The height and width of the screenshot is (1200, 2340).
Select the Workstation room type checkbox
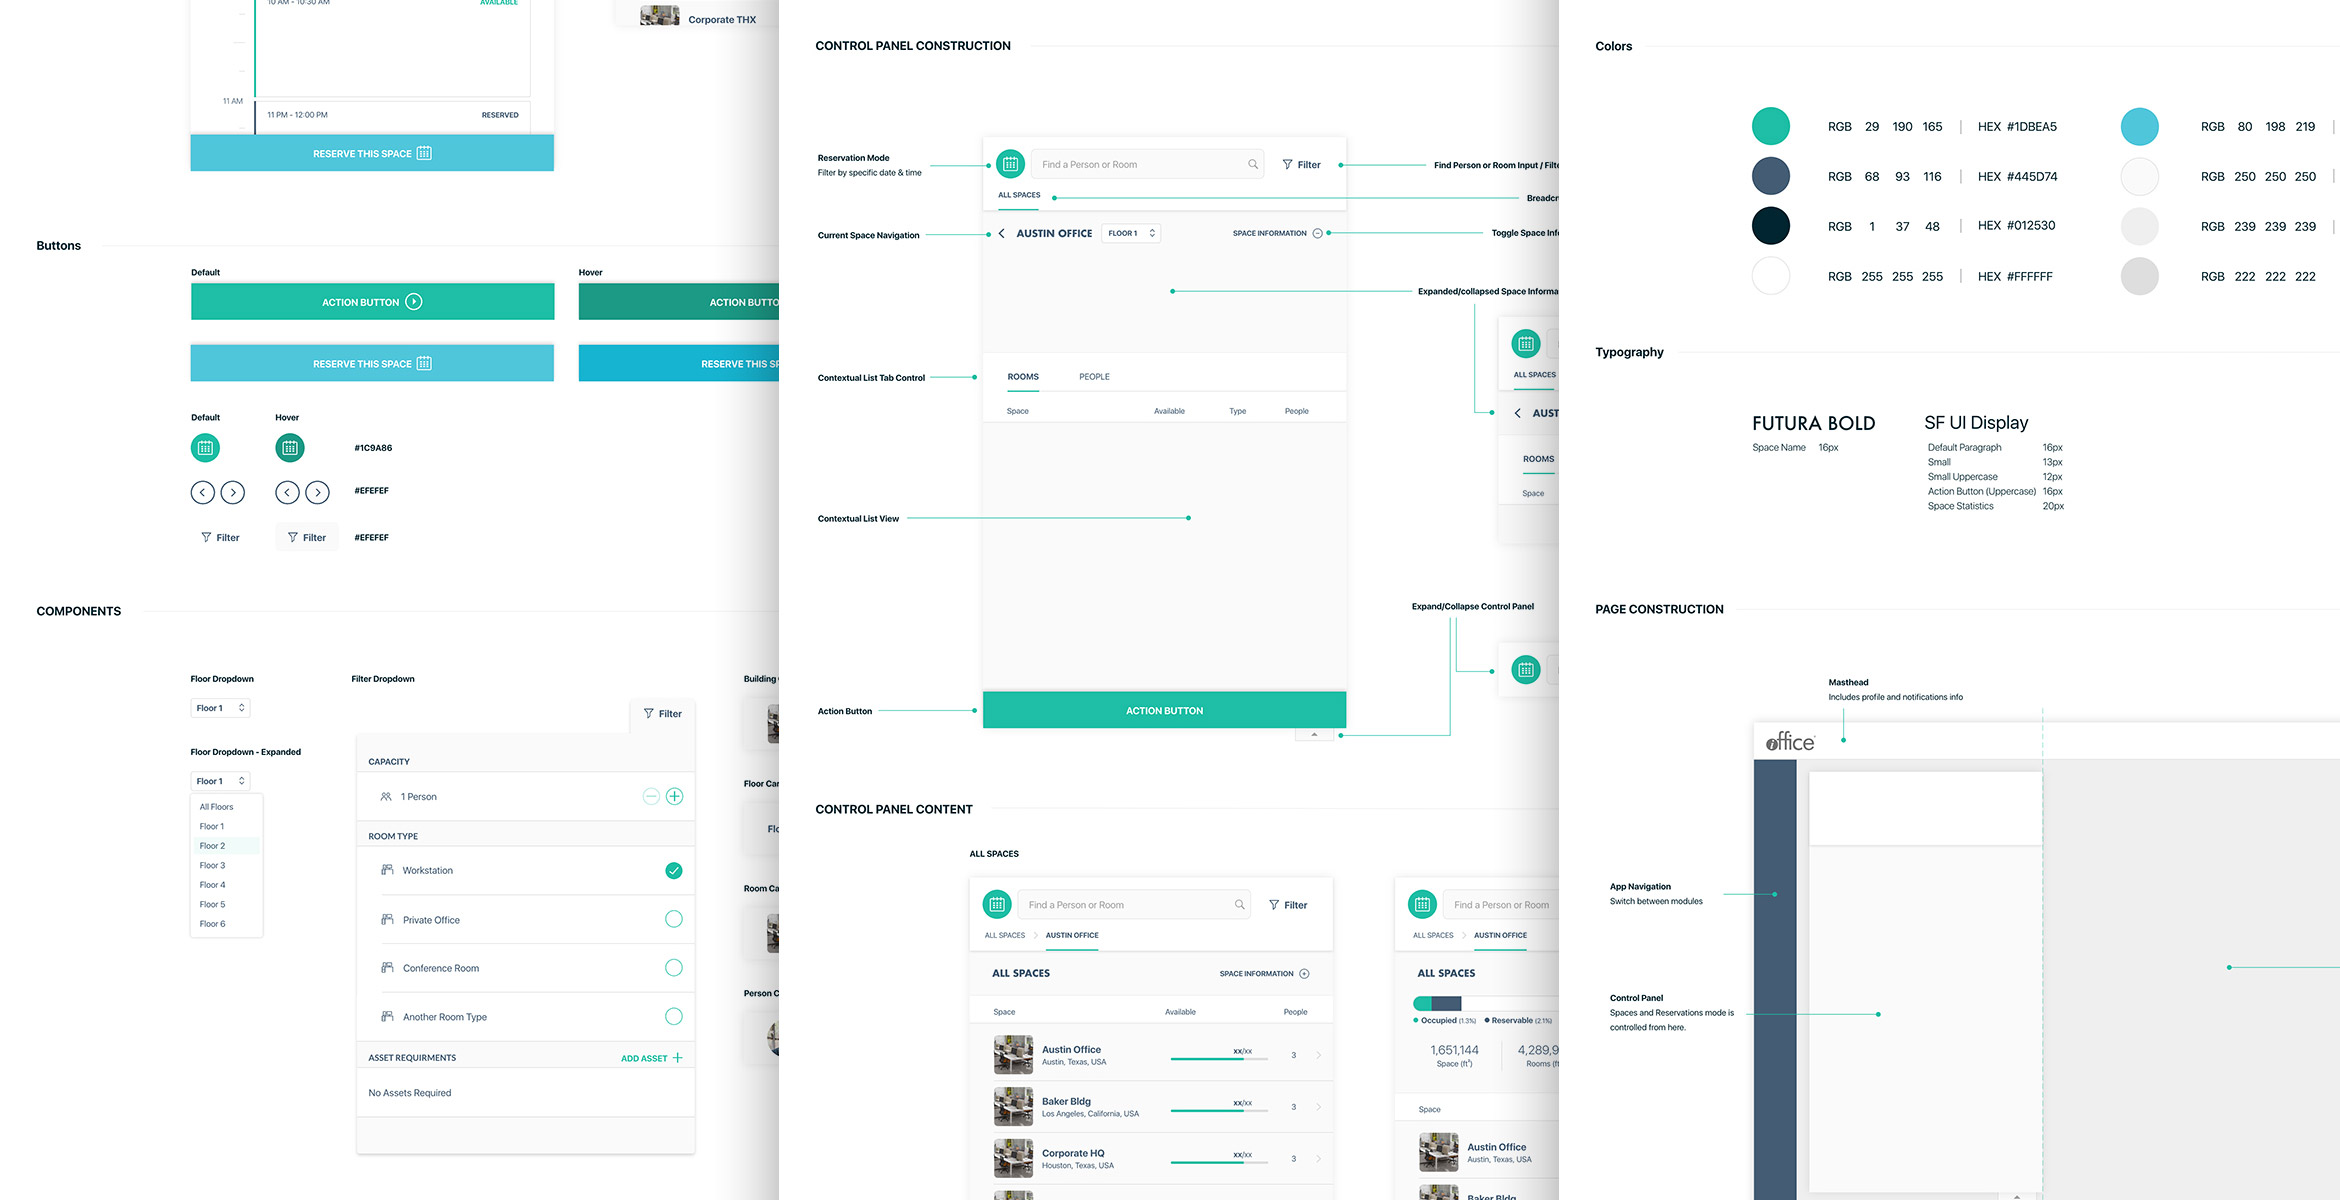(672, 869)
